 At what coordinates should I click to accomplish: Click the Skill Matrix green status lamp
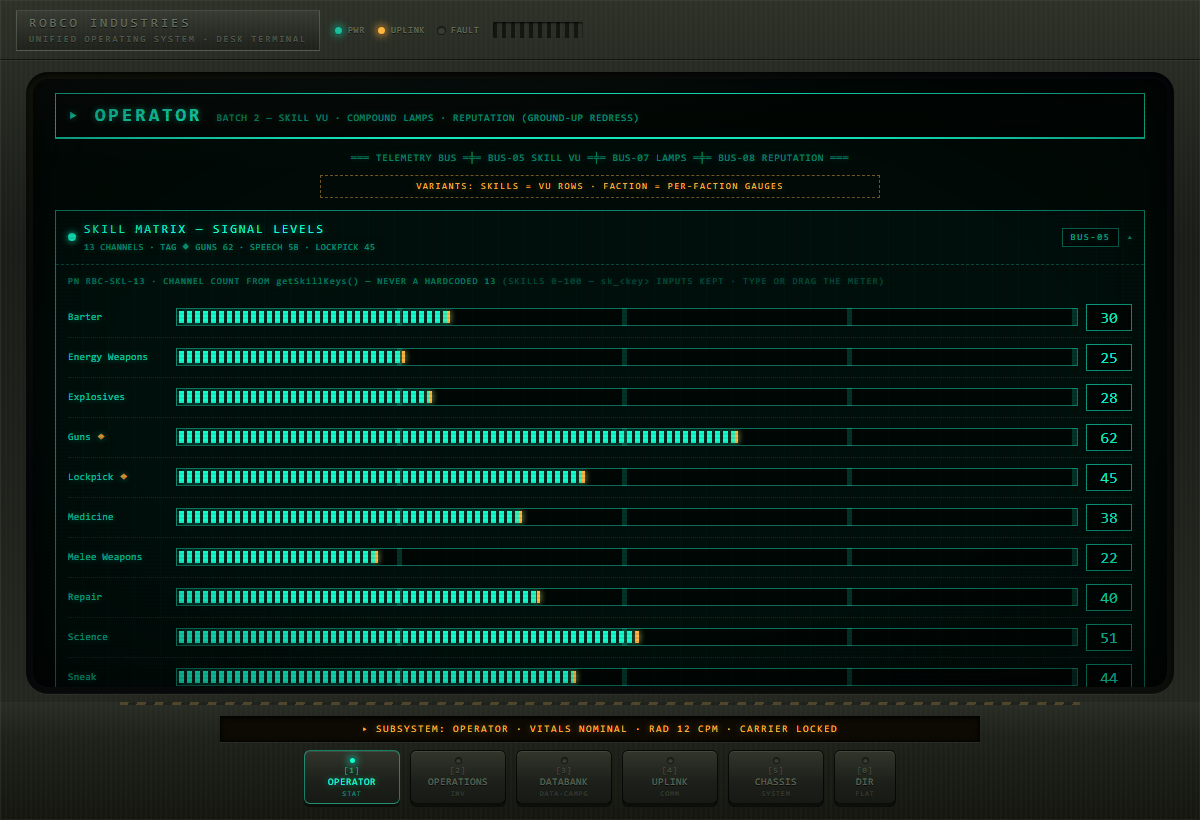click(72, 237)
